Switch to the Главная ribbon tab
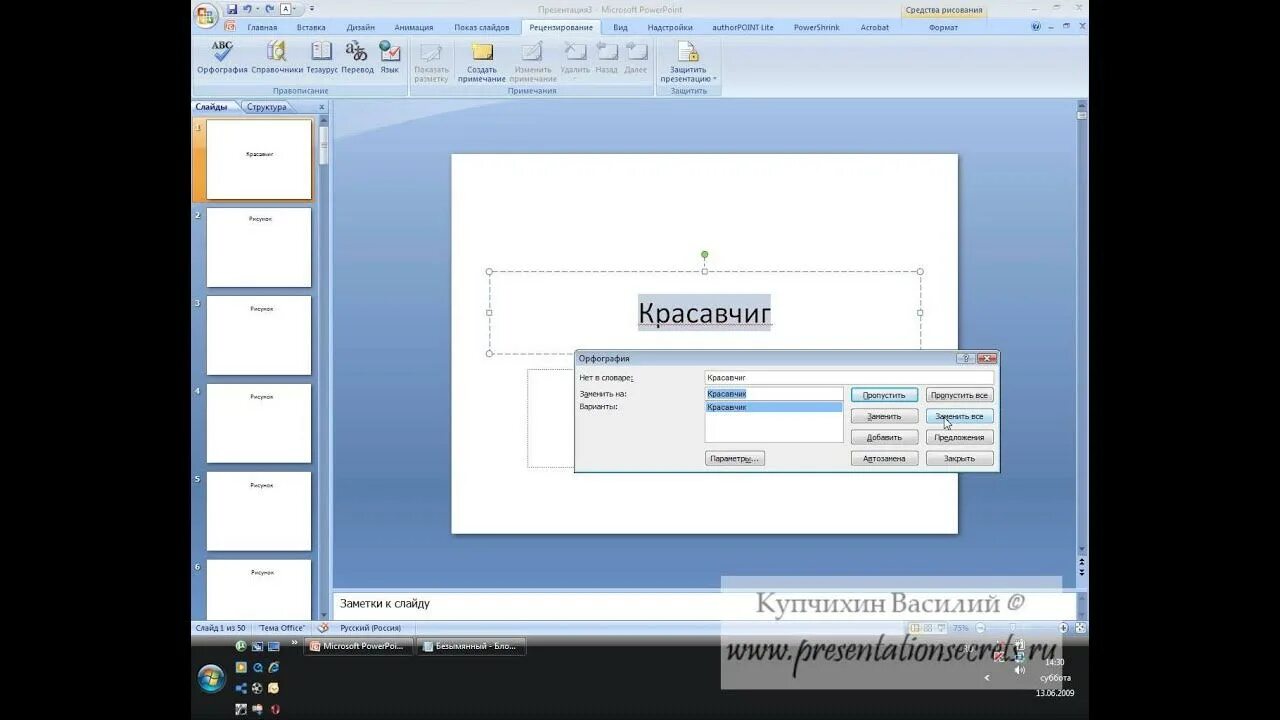This screenshot has width=1280, height=720. [x=262, y=27]
